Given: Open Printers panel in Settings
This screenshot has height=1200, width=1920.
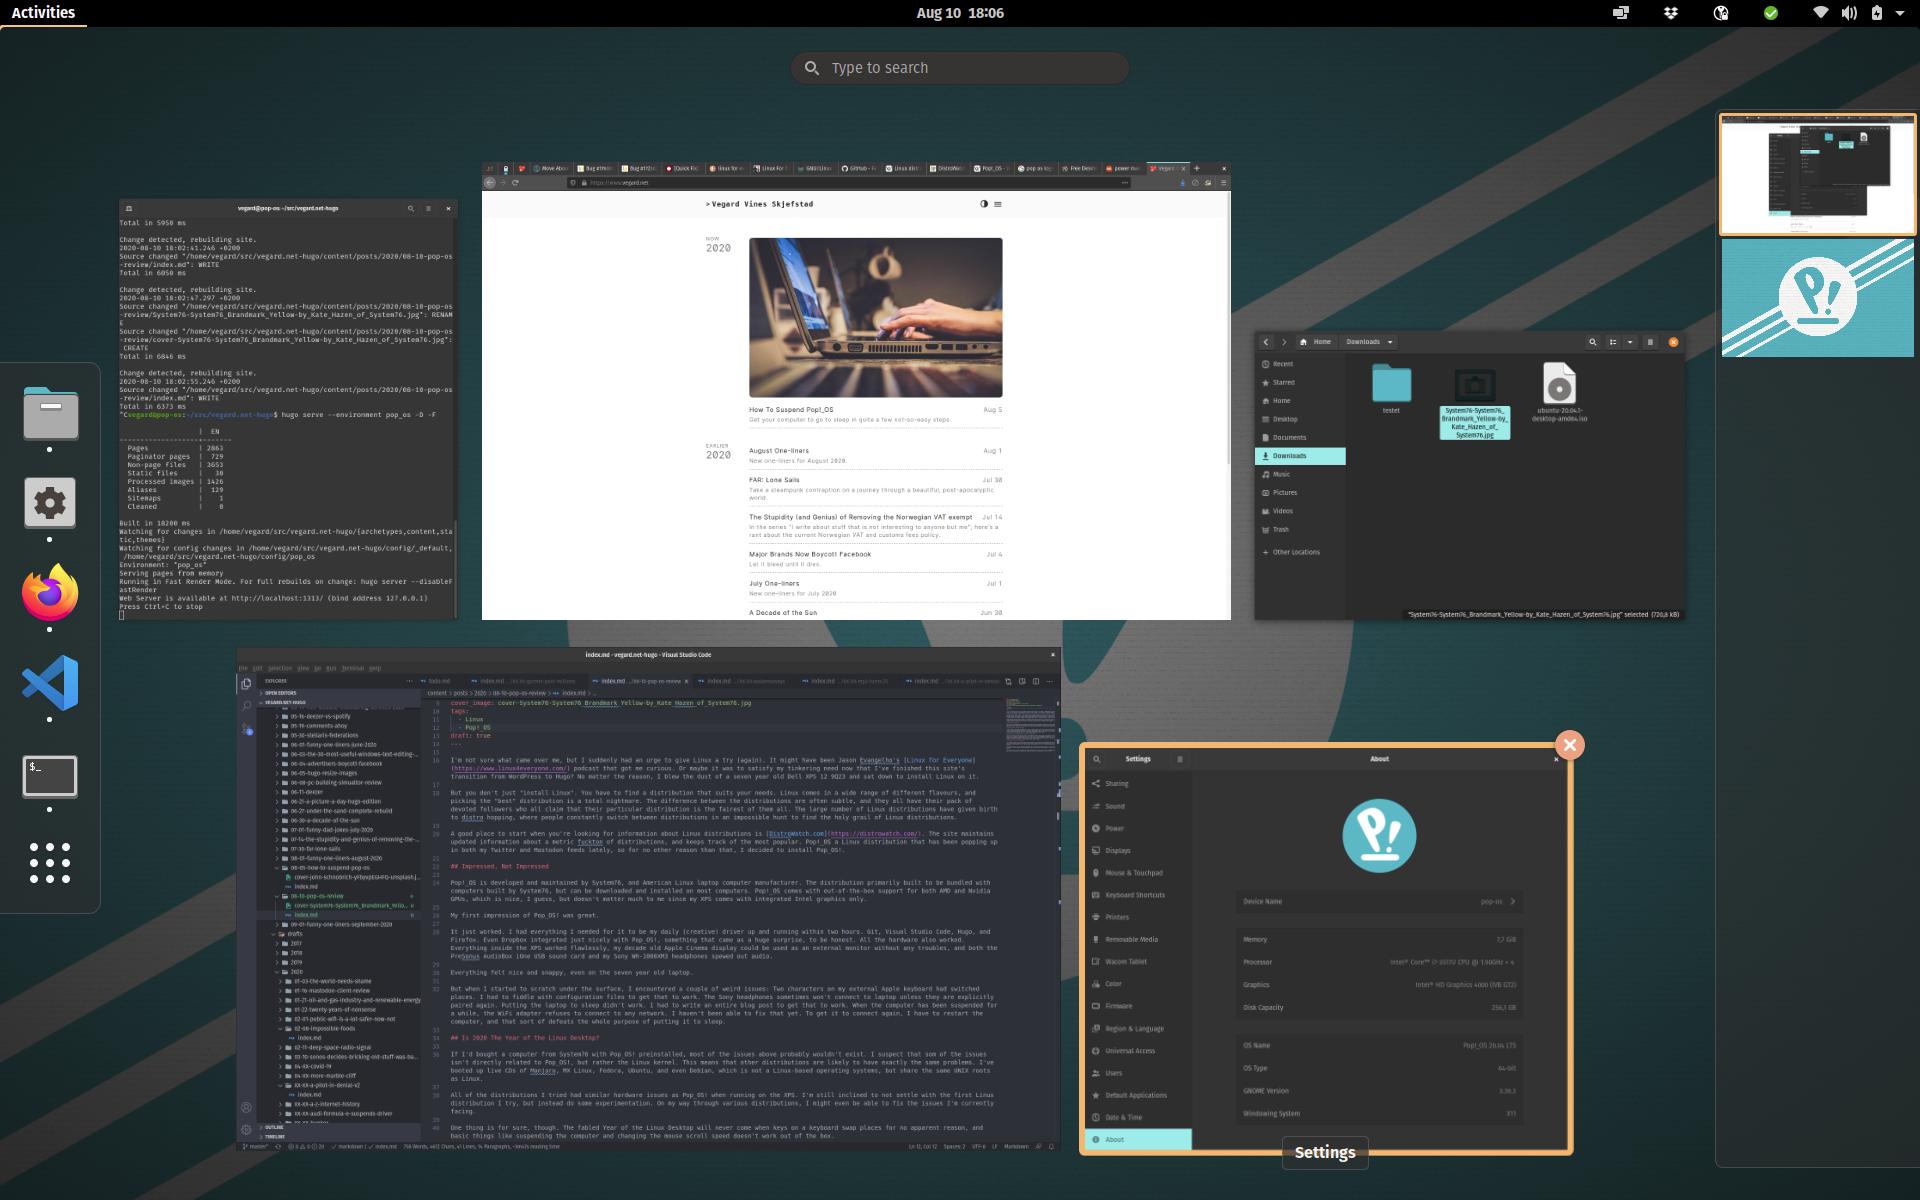Looking at the screenshot, I should coord(1138,917).
